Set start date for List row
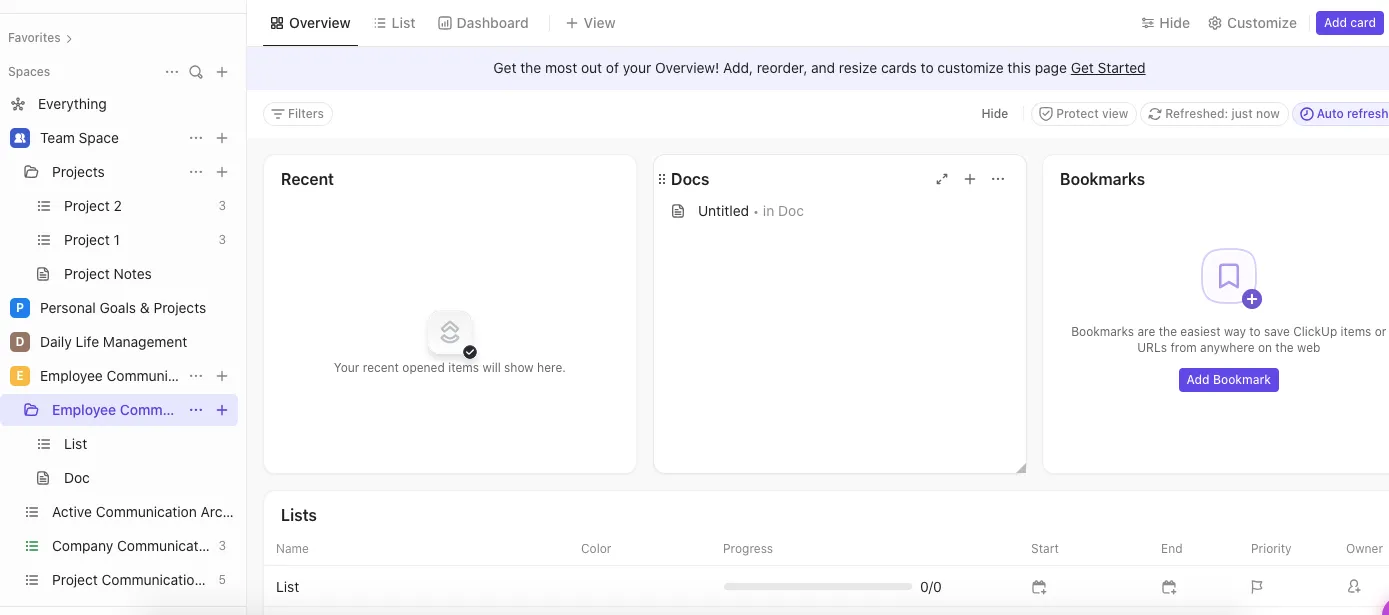The height and width of the screenshot is (615, 1389). [1039, 587]
